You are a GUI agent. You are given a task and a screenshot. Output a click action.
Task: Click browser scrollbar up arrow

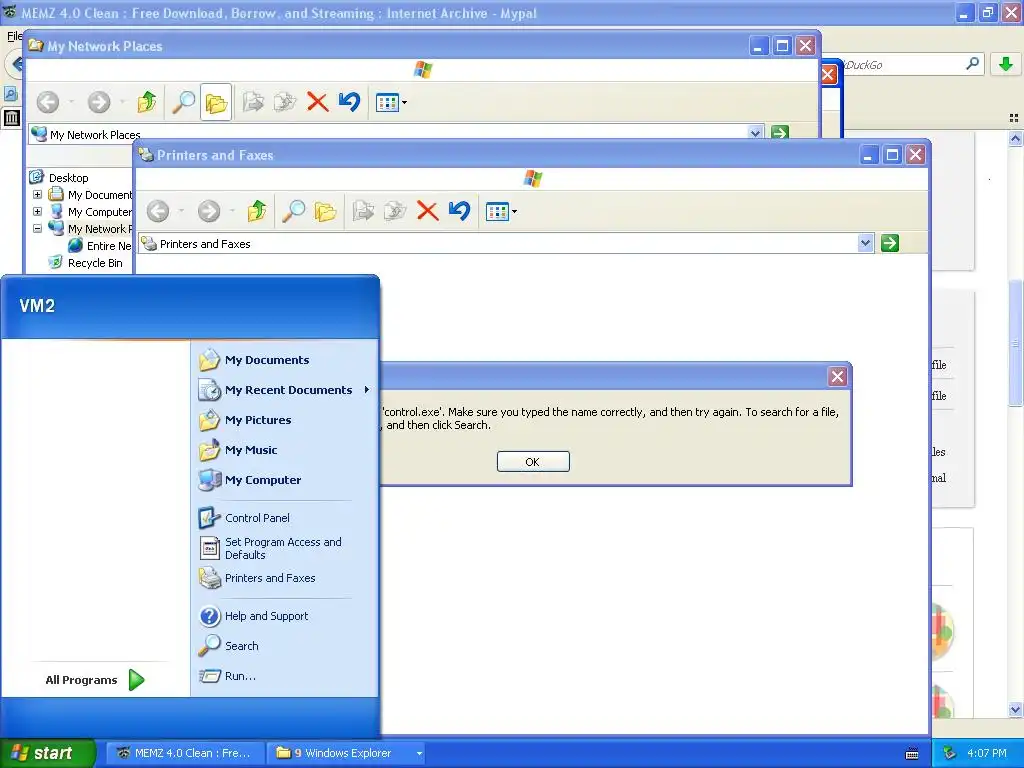(x=1015, y=138)
